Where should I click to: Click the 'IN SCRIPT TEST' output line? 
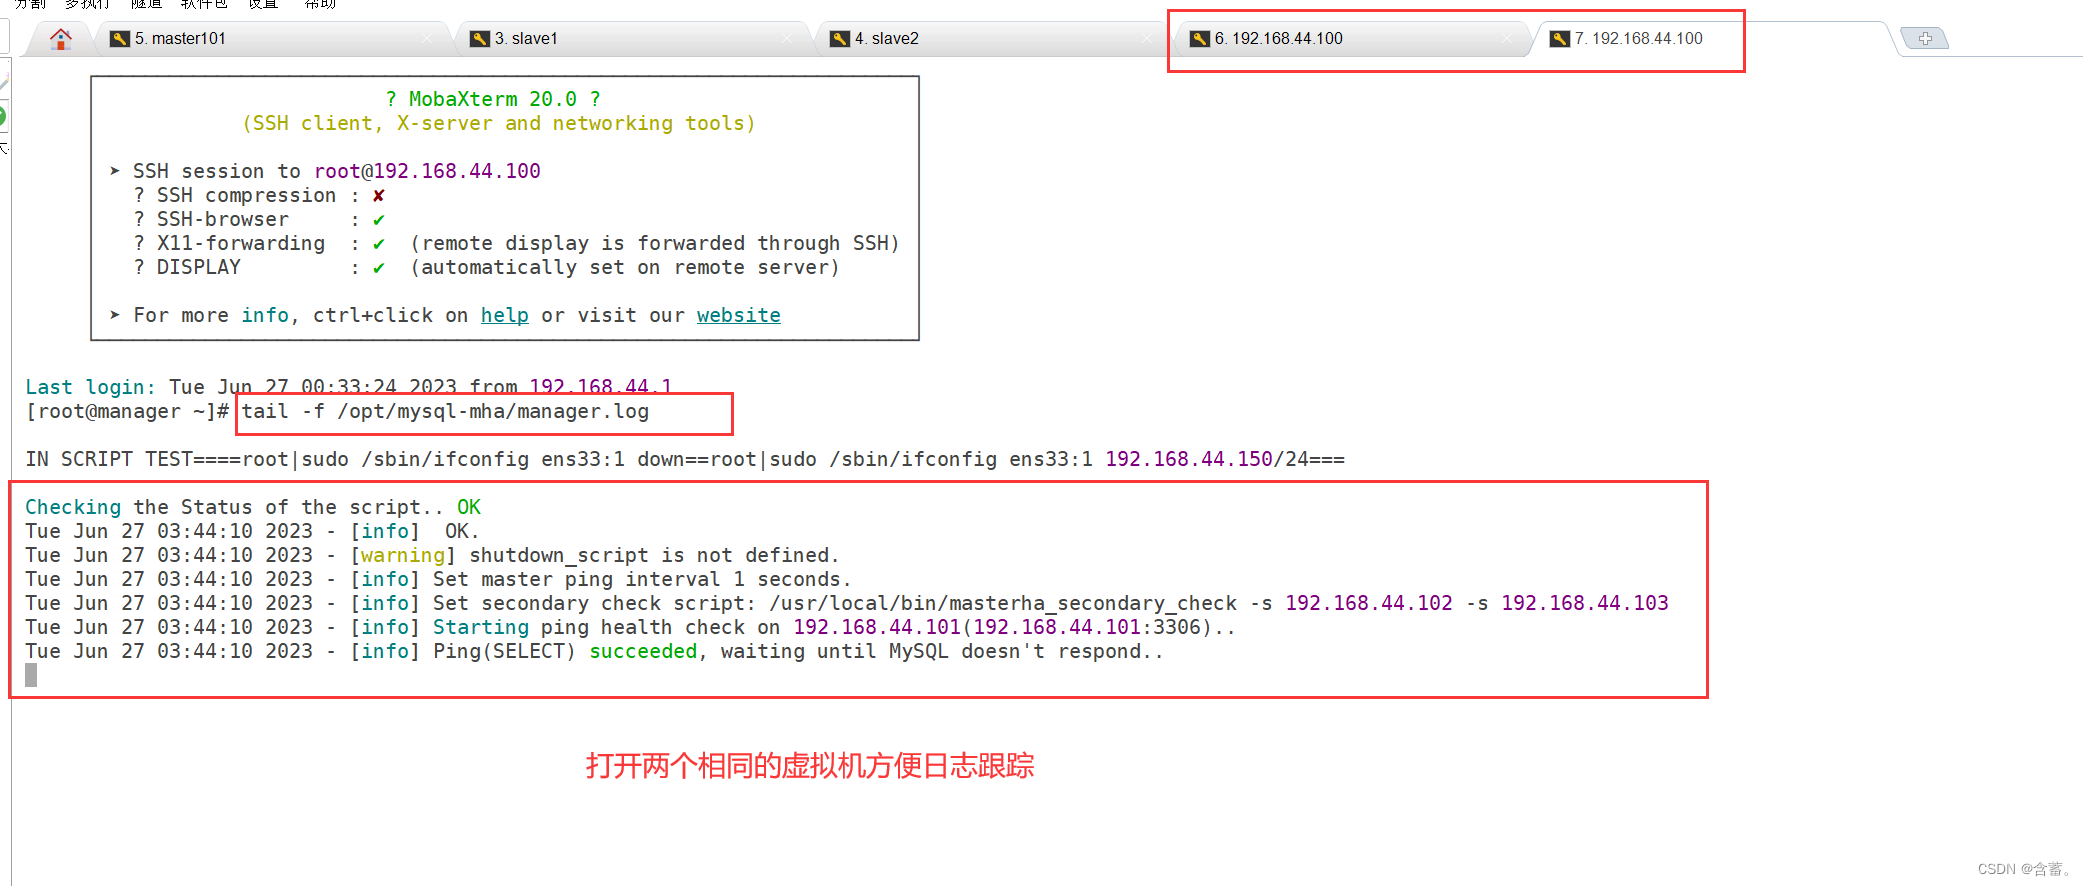click(685, 460)
